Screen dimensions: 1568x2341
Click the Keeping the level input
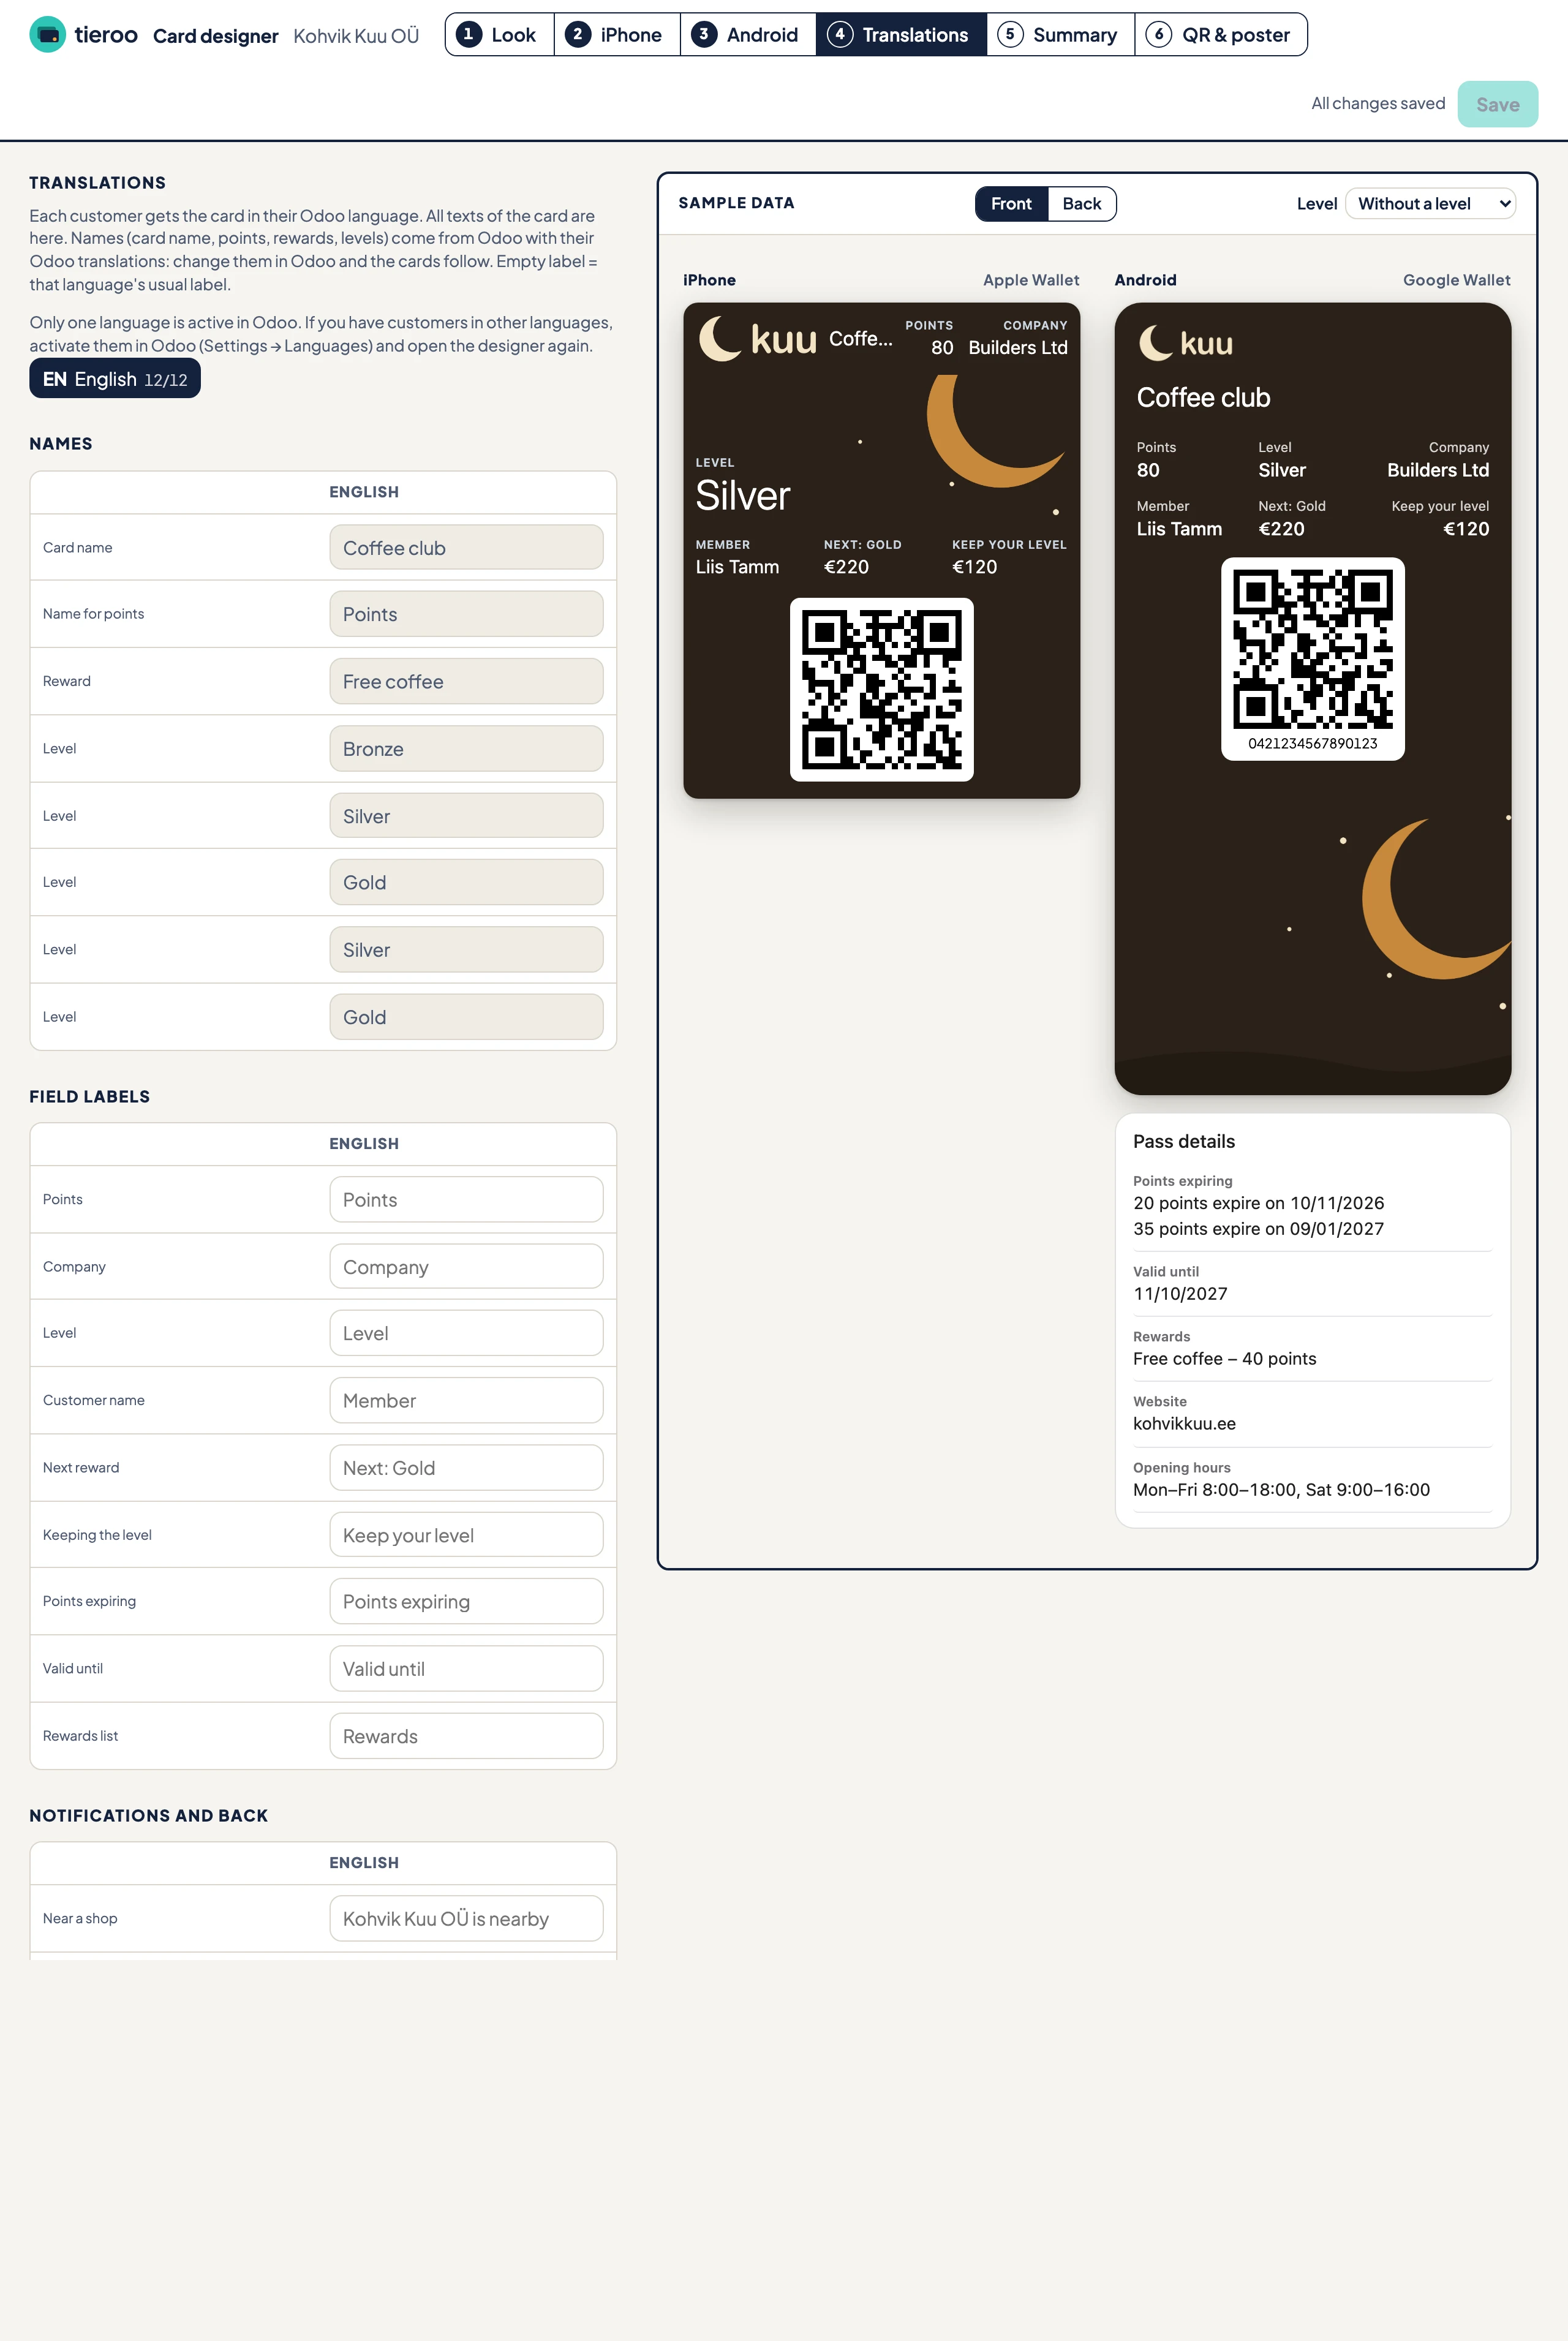(466, 1535)
